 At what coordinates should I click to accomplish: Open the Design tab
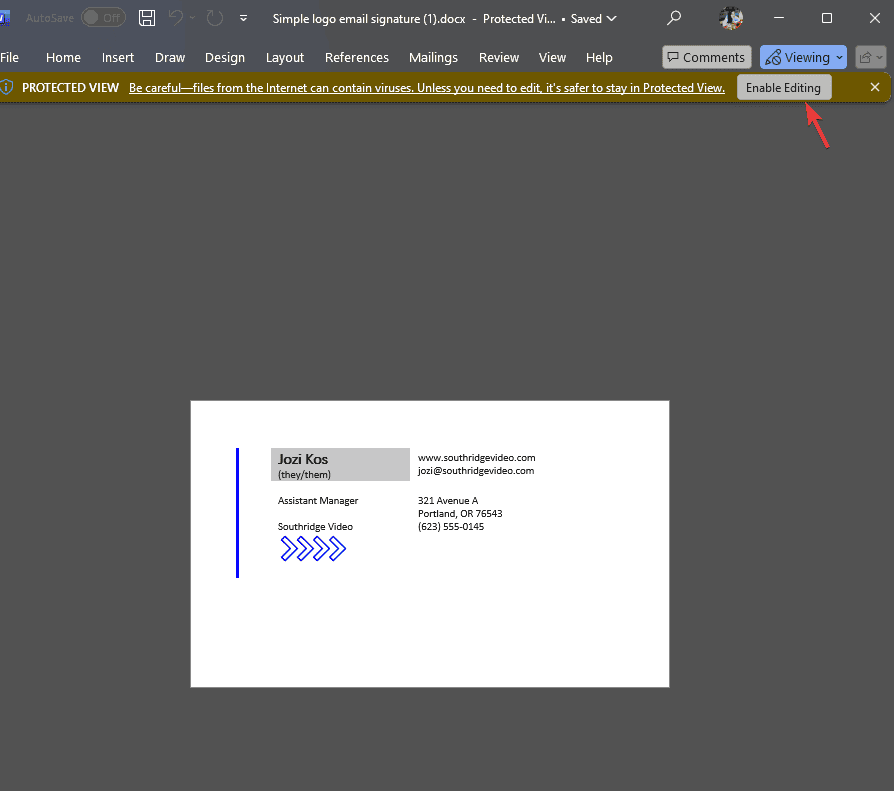pos(225,58)
